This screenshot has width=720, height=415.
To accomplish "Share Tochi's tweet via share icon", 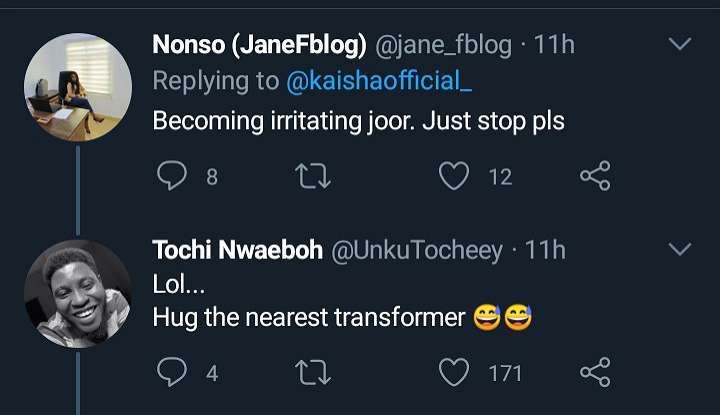I will [595, 373].
